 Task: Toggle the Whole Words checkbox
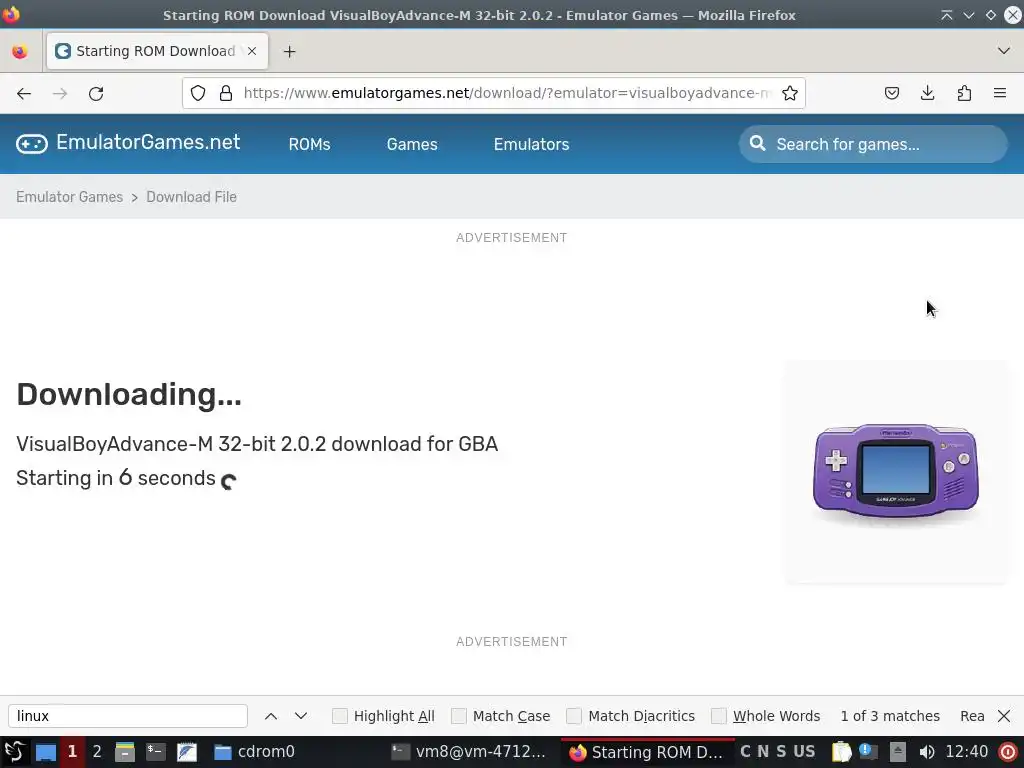(718, 716)
